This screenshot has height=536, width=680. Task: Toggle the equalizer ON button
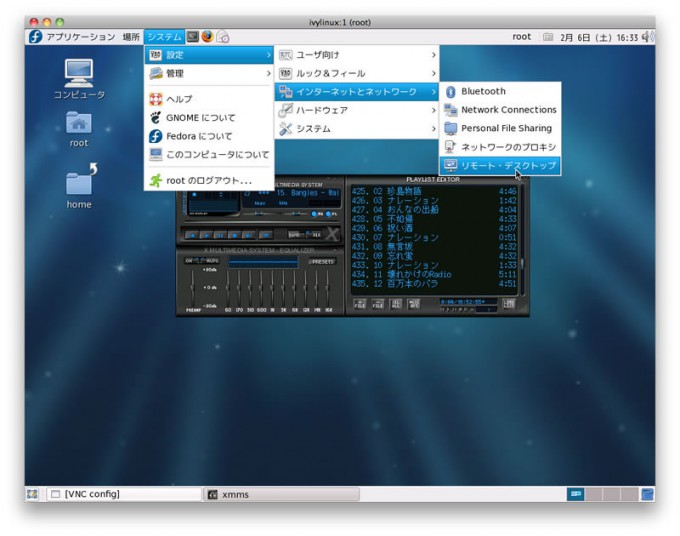[189, 261]
